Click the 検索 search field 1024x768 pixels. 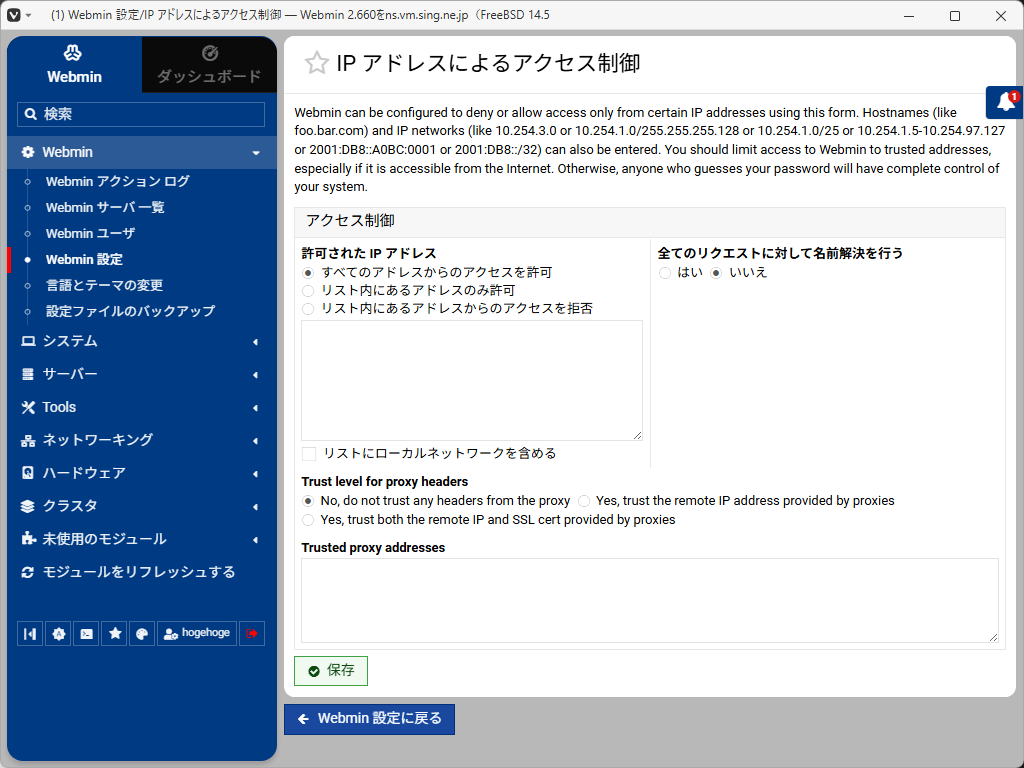pos(141,114)
